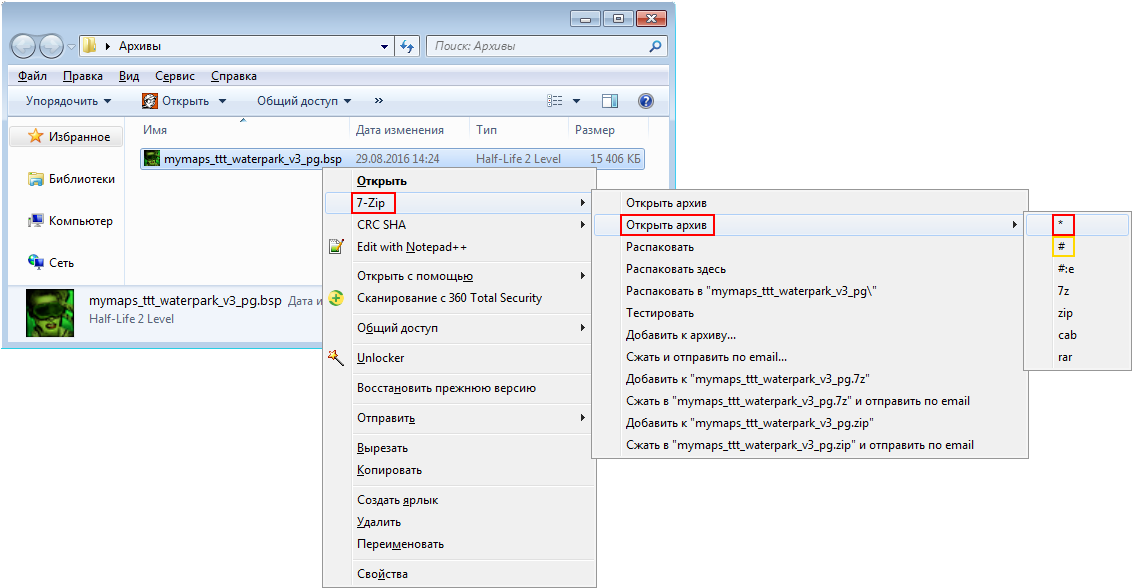1132x588 pixels.
Task: Select the 7z archive type option
Action: coord(1078,291)
